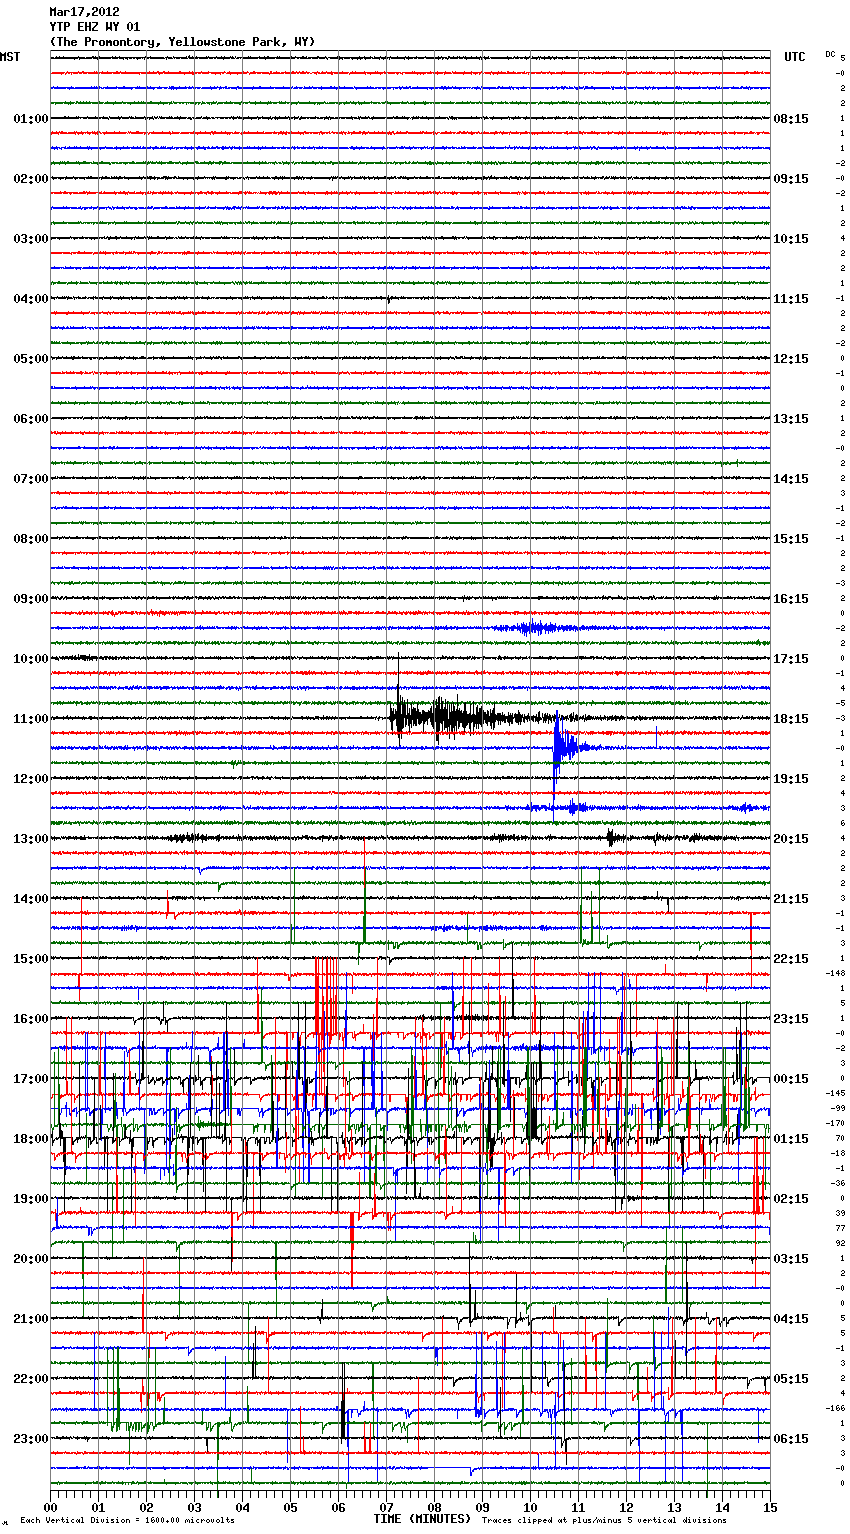The height and width of the screenshot is (1534, 850).
Task: Select the 20:00 MST time label
Action: tap(31, 1259)
